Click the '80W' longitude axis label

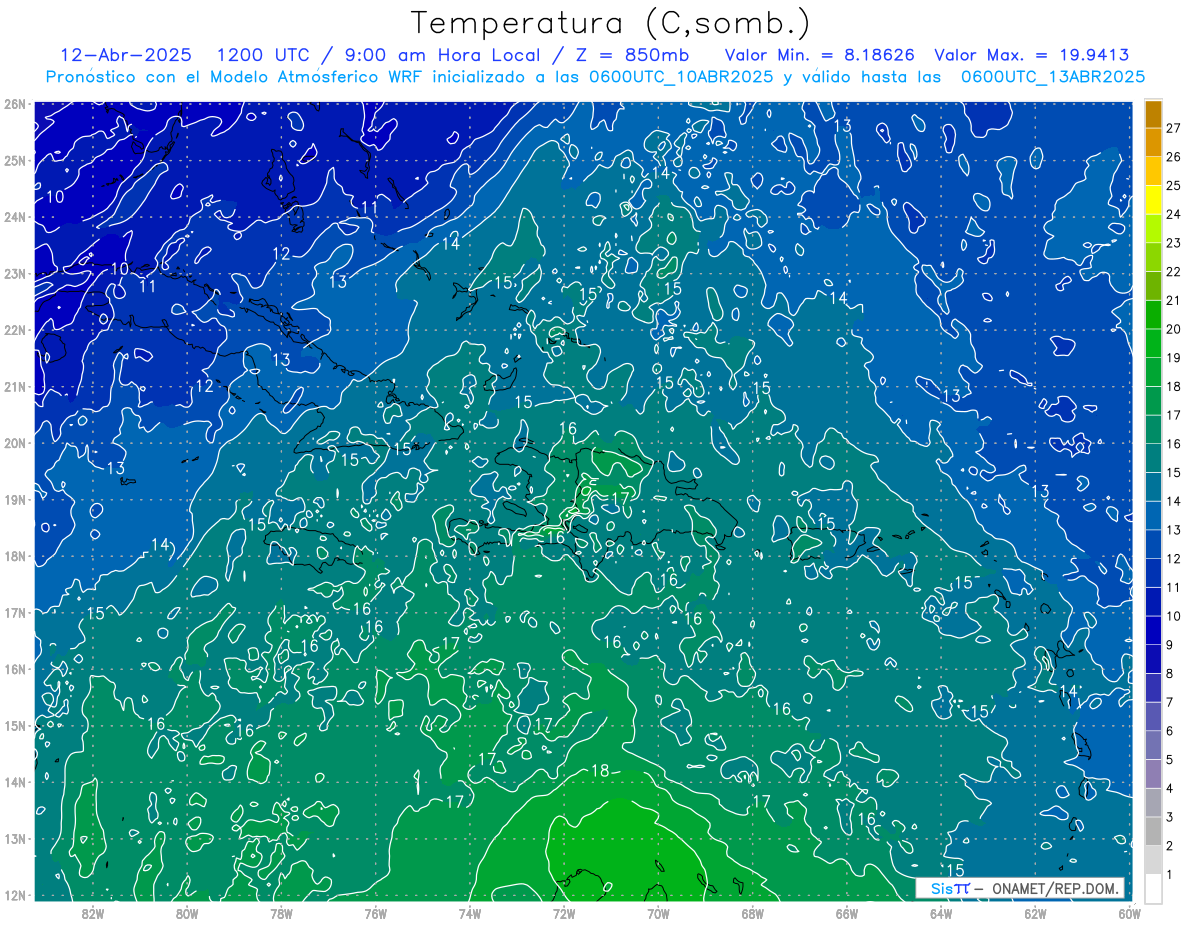[x=186, y=913]
